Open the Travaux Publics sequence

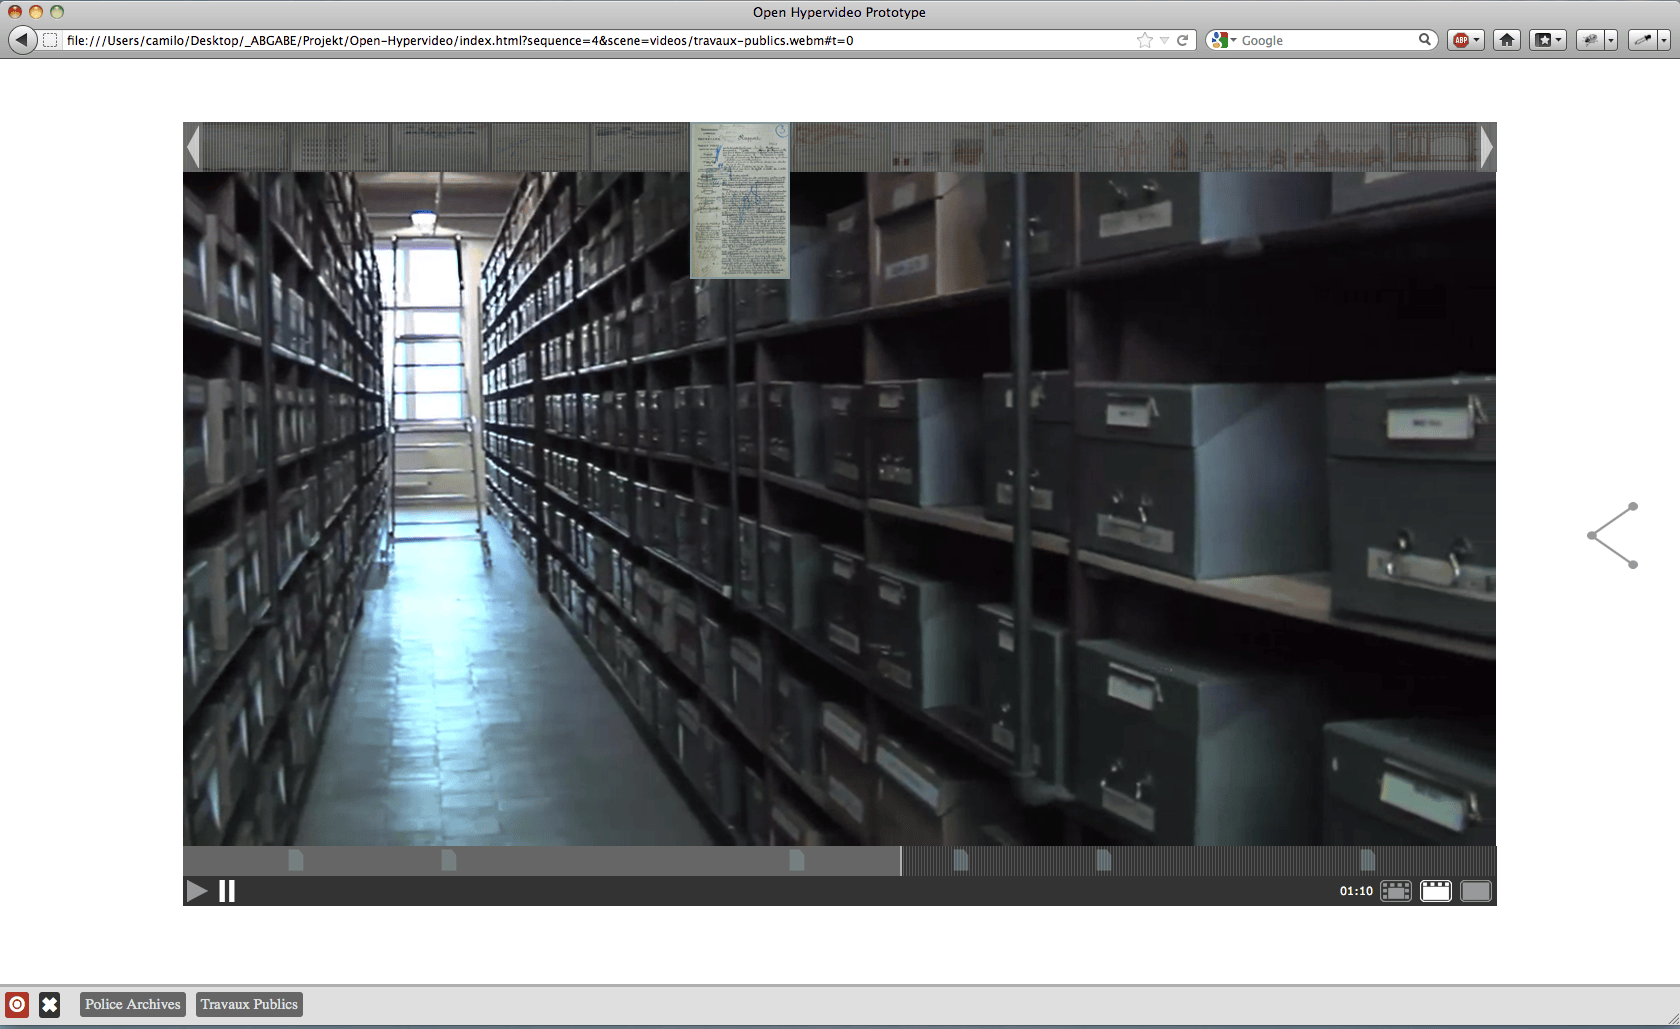[249, 1004]
